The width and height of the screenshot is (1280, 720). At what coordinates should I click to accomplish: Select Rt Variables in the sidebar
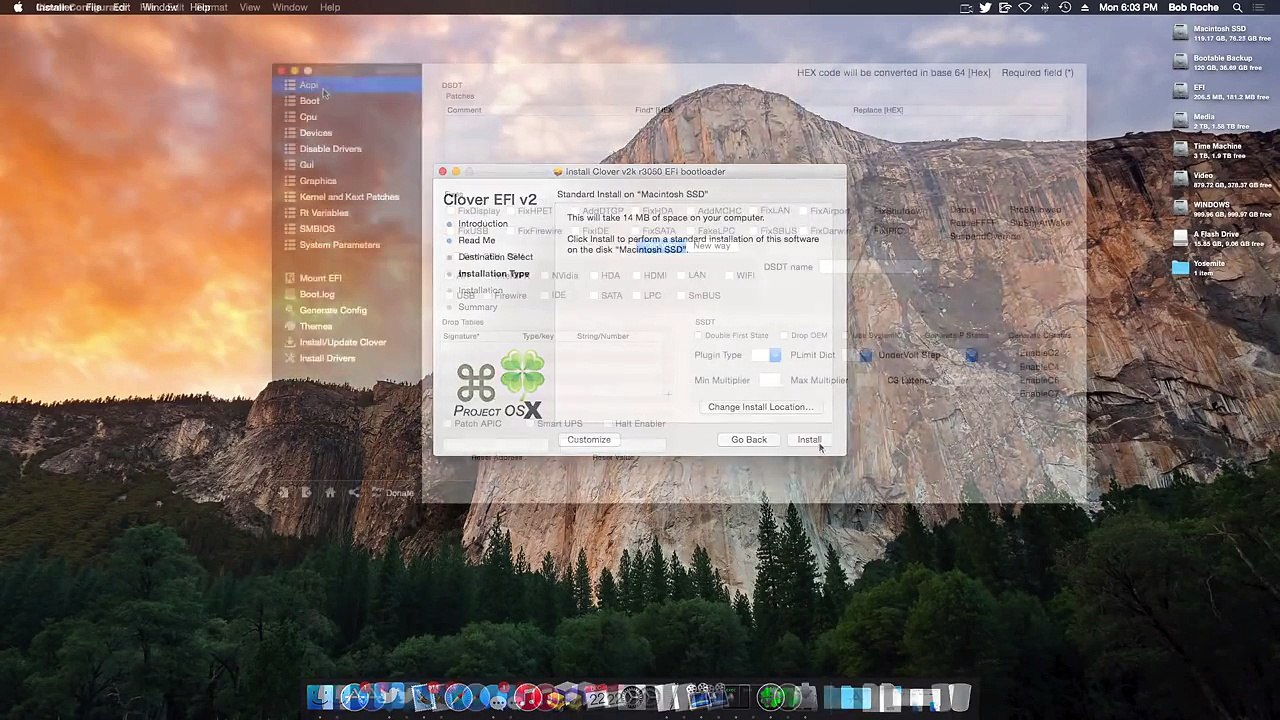pos(323,213)
